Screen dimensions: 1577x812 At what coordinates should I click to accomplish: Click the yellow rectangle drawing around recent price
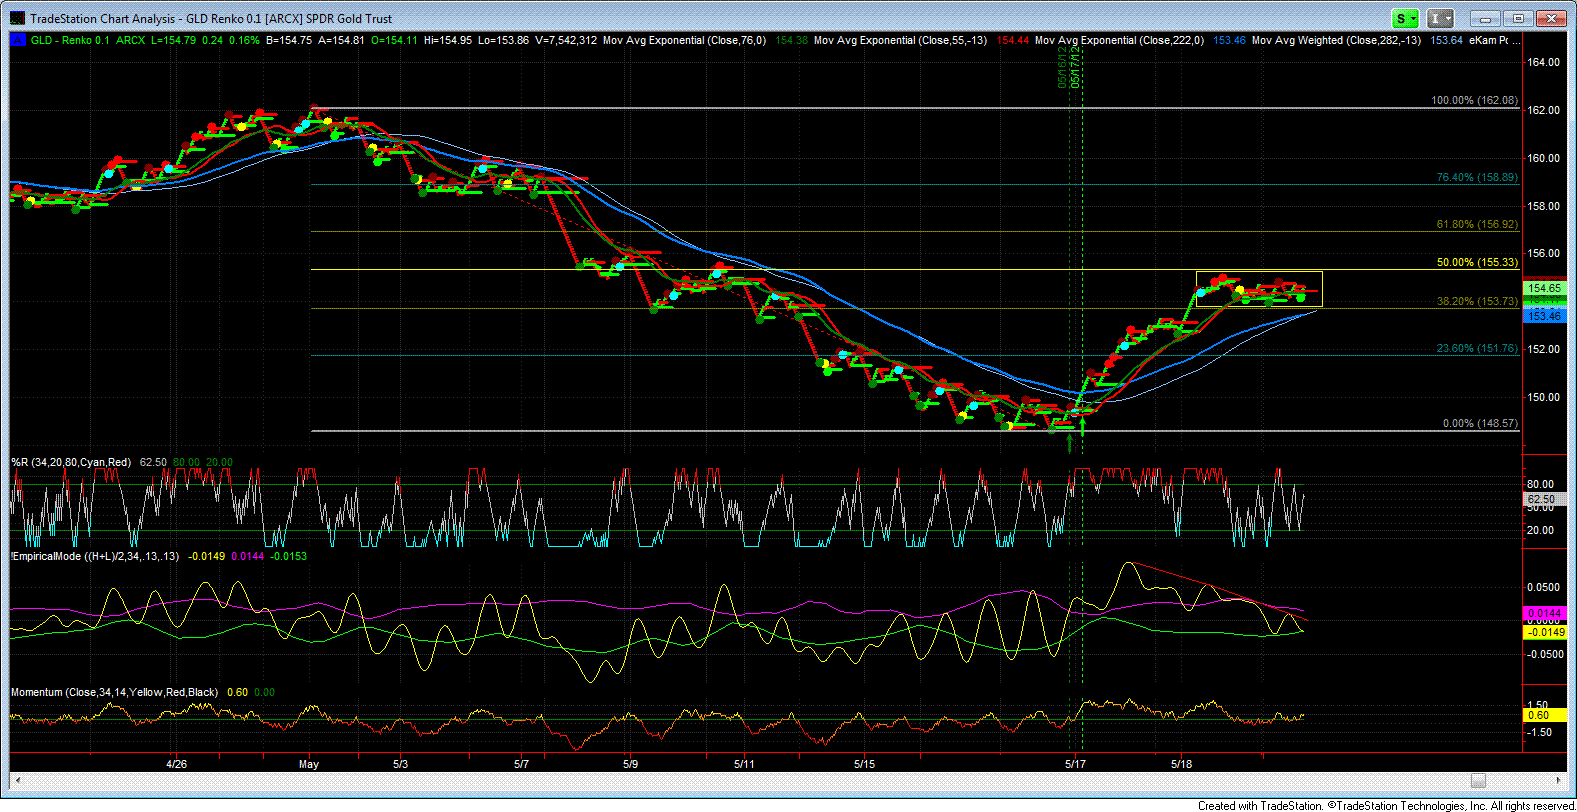(1259, 289)
